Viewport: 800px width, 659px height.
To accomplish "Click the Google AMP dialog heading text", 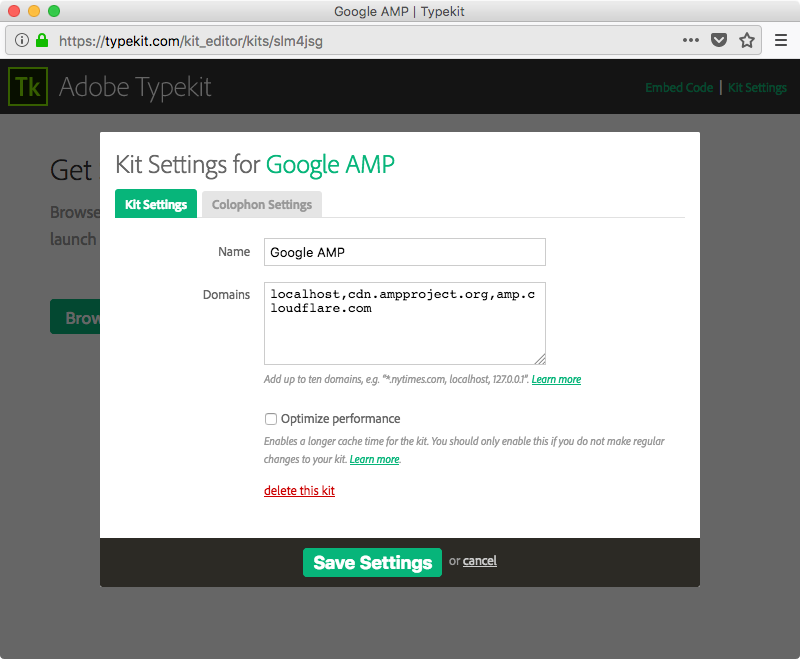I will coord(330,165).
